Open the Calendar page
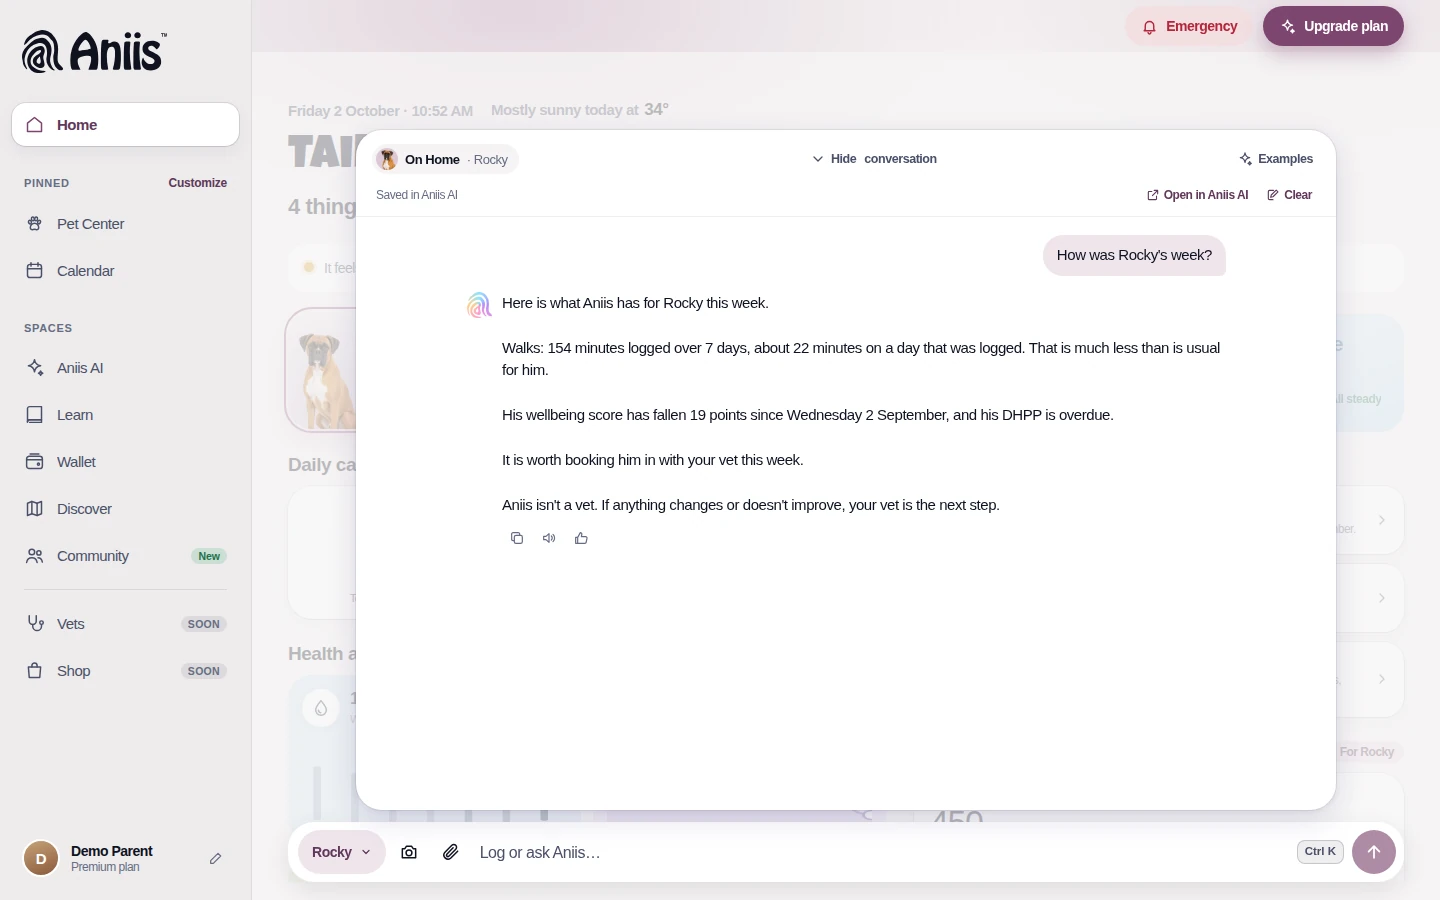The height and width of the screenshot is (900, 1440). point(126,271)
